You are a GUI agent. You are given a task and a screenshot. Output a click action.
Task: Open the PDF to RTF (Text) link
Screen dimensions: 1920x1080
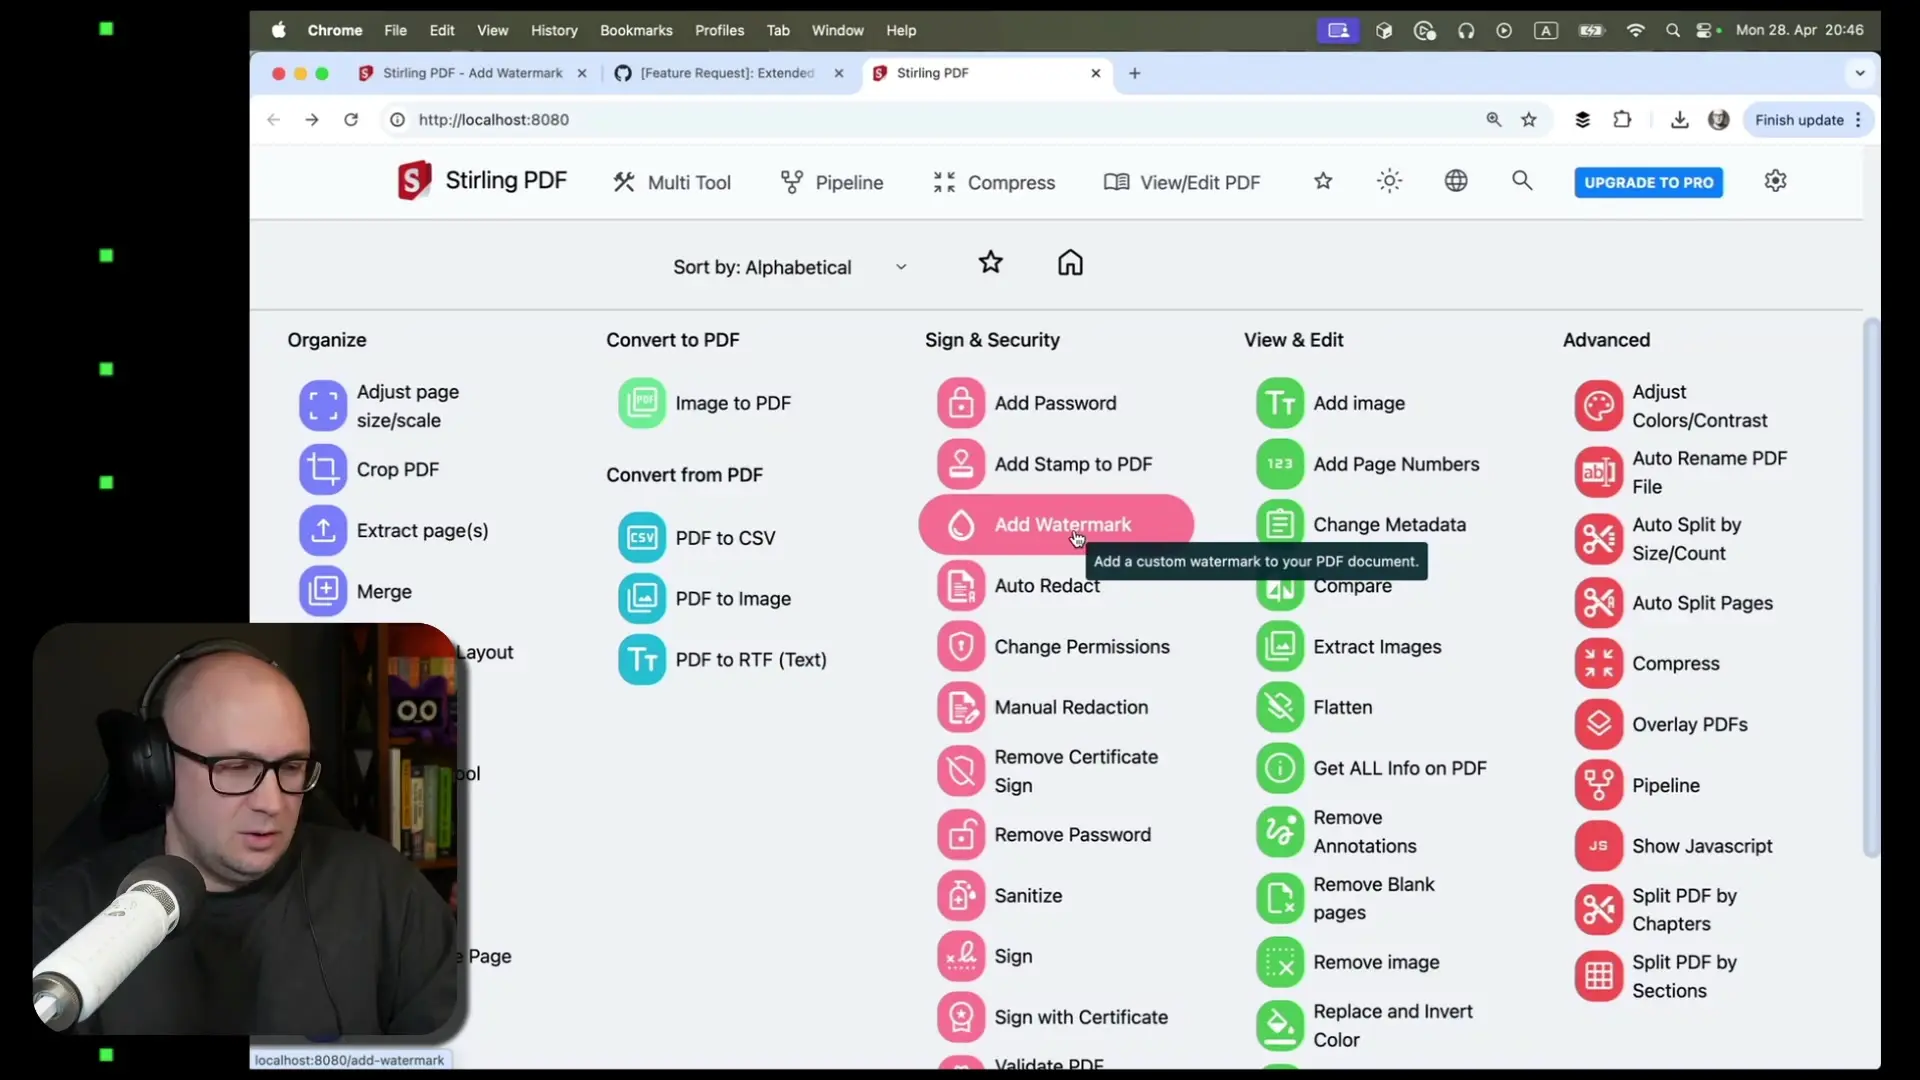[751, 660]
